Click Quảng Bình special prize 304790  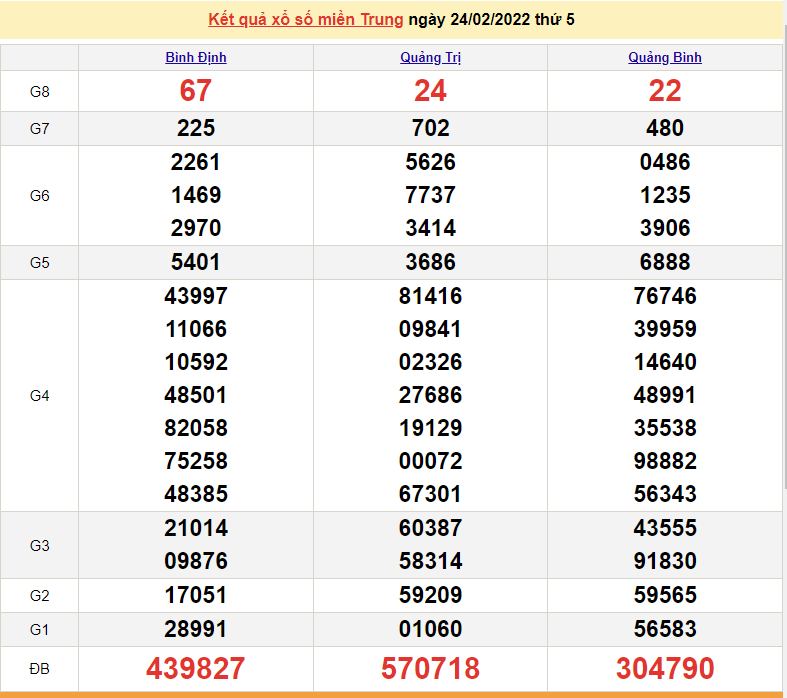665,668
